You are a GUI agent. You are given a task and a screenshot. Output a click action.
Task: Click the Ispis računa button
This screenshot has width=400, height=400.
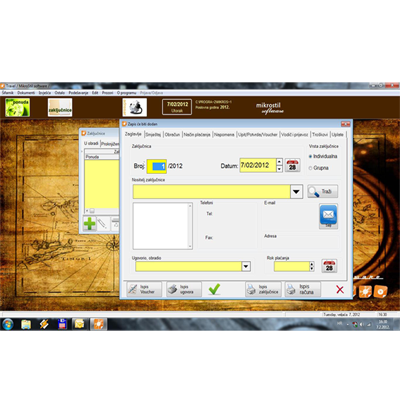[303, 289]
